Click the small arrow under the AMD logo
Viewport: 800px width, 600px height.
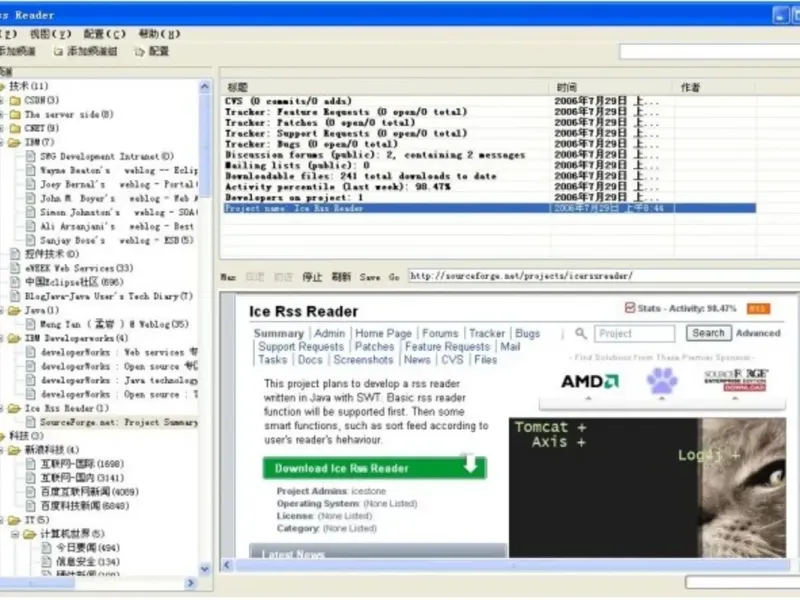[588, 398]
